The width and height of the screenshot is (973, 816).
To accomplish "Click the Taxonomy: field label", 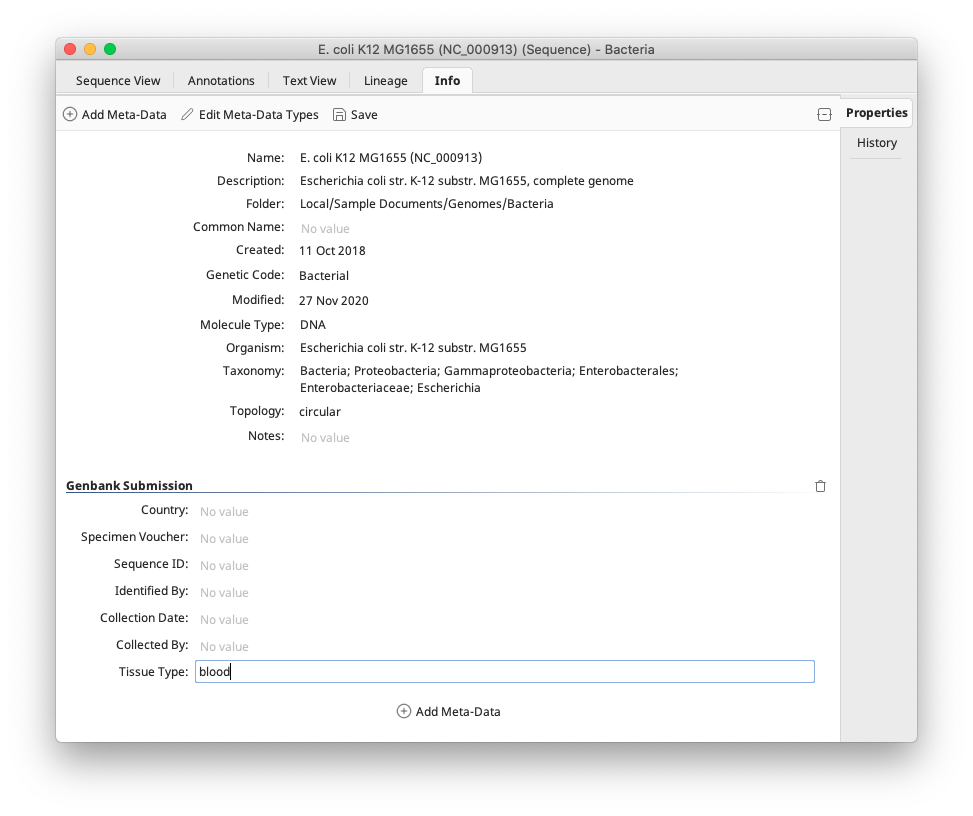I will (253, 370).
